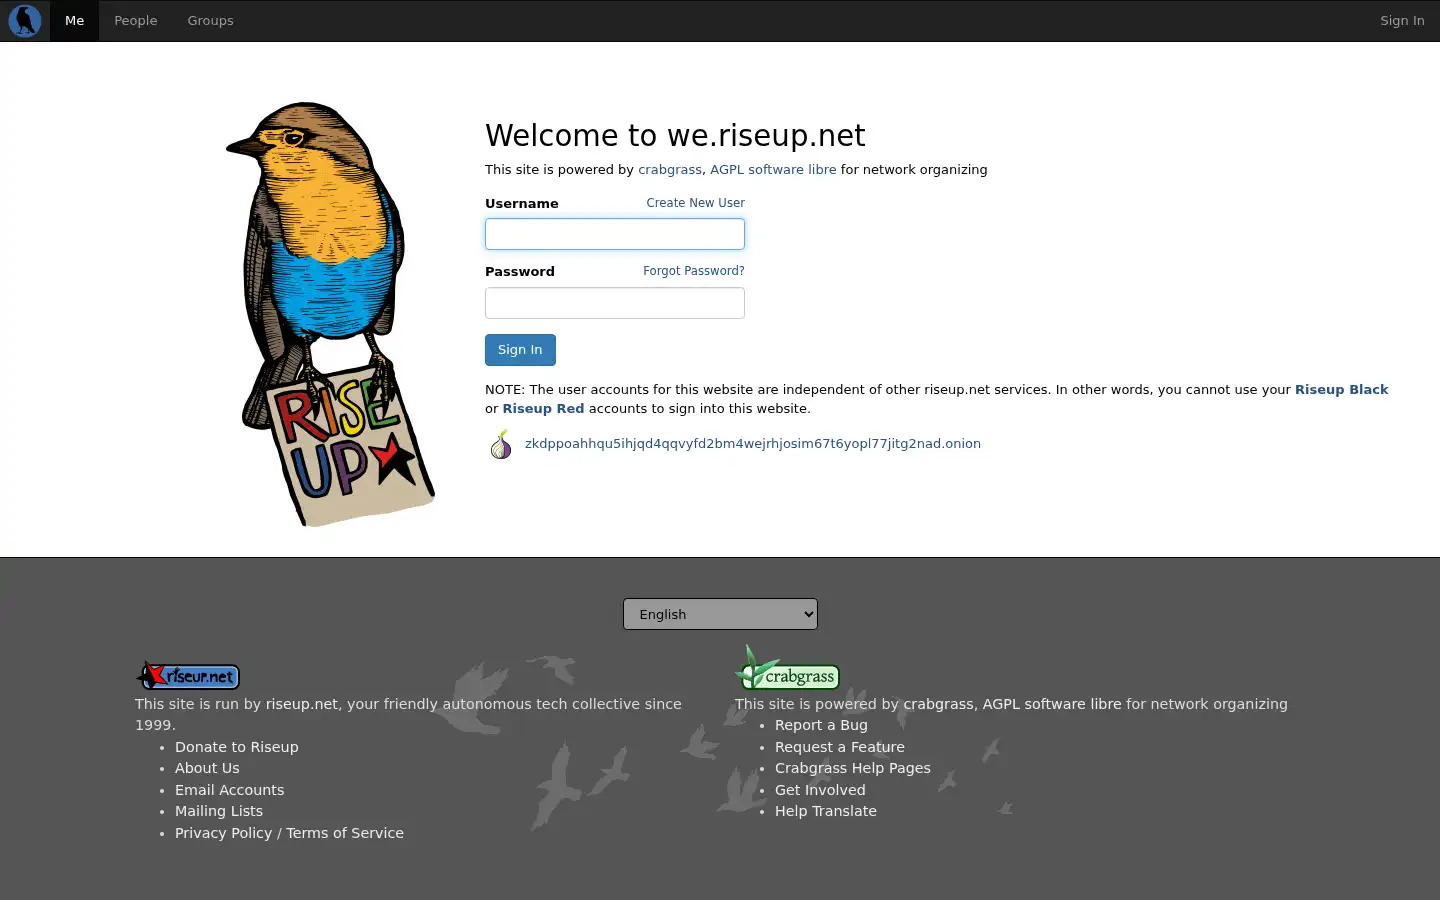Click the blue Sign In button
1440x900 pixels.
pos(520,350)
